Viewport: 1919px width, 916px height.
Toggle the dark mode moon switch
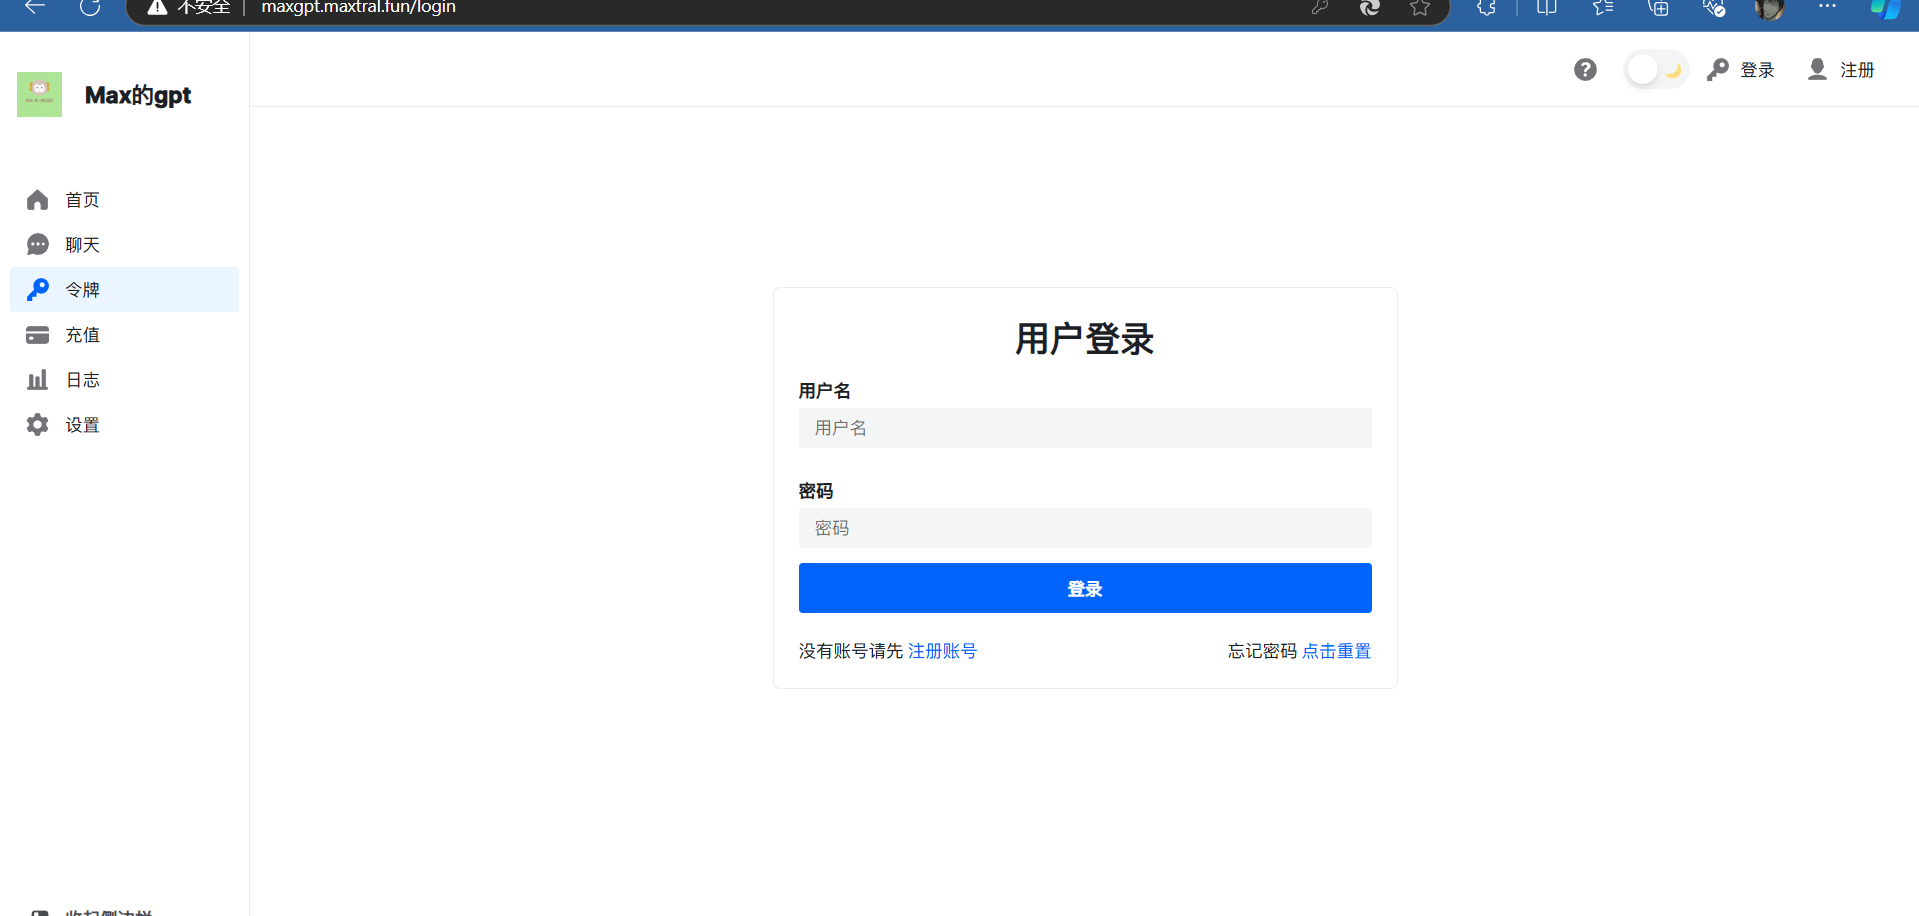1657,70
